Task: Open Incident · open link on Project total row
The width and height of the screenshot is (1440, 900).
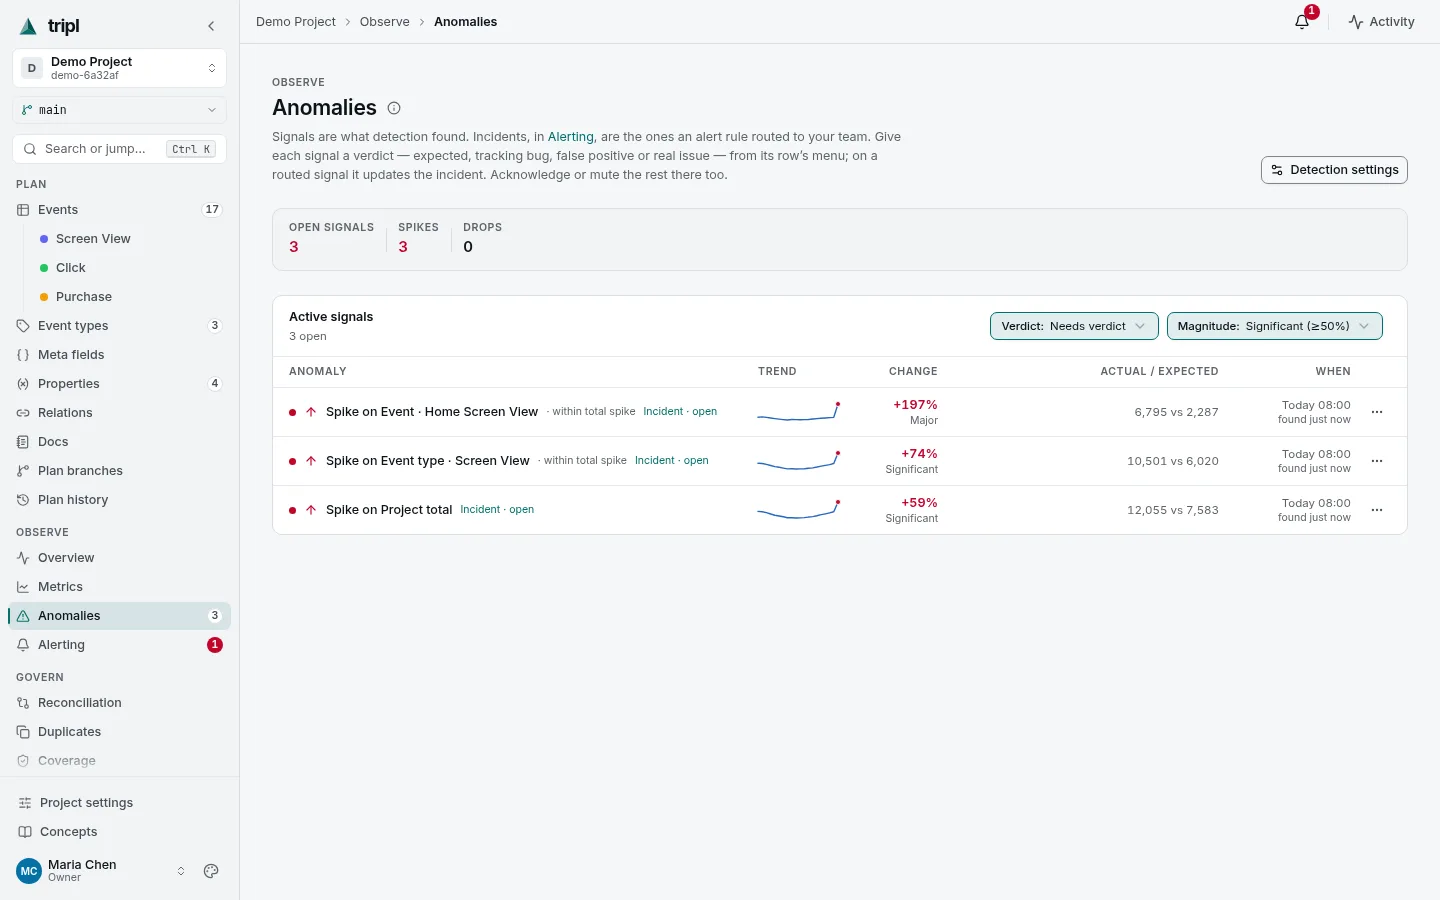Action: pos(497,510)
